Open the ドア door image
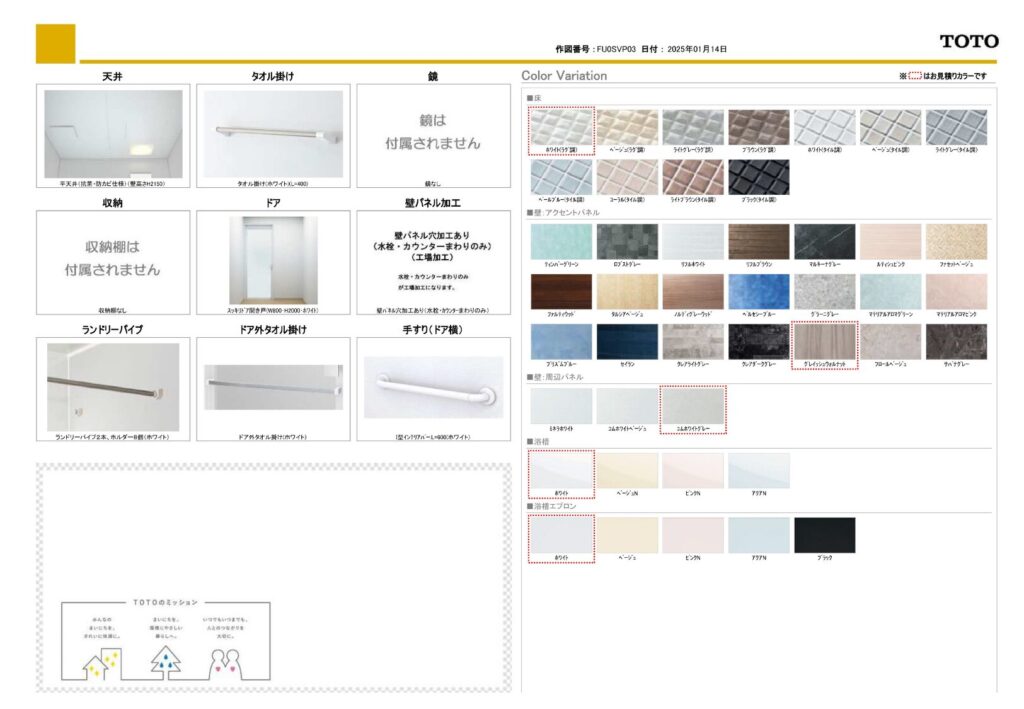The image size is (1024, 709). (x=273, y=260)
